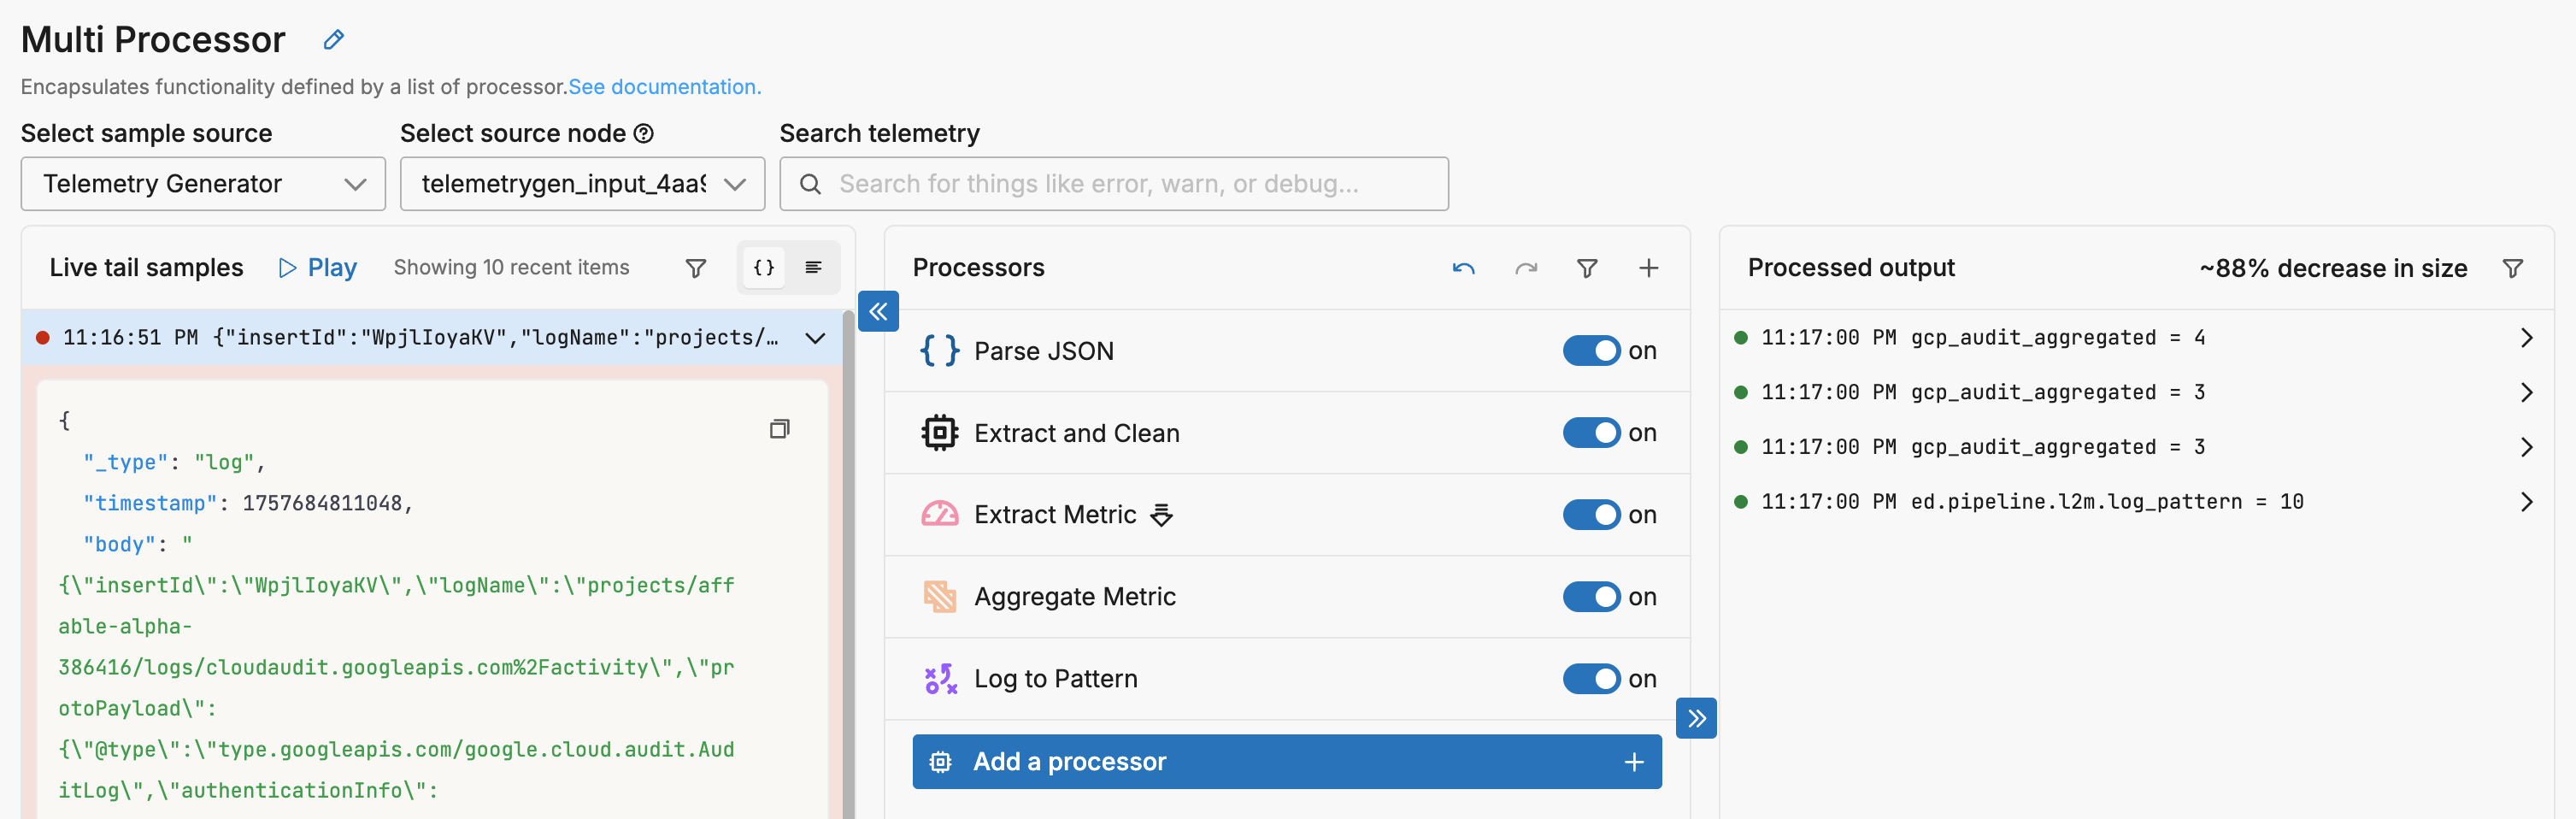Select the Parse JSON processor label
The width and height of the screenshot is (2576, 819).
(1044, 351)
